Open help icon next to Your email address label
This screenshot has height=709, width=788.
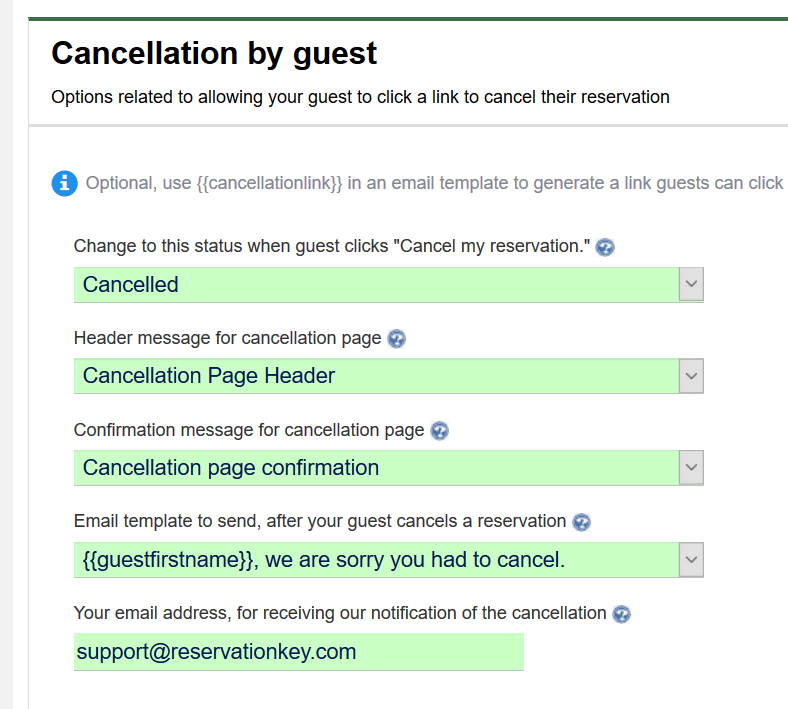click(622, 614)
